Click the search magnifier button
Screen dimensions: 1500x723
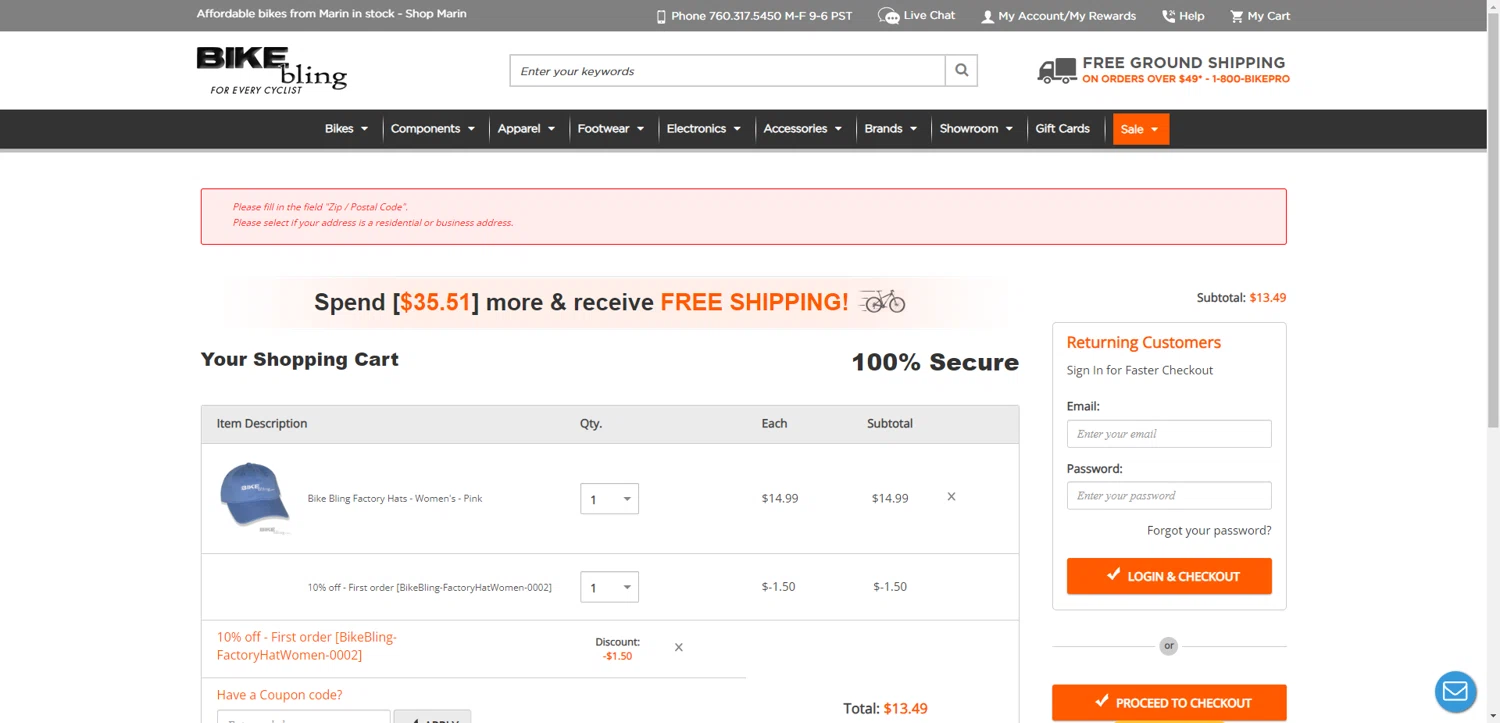[961, 71]
